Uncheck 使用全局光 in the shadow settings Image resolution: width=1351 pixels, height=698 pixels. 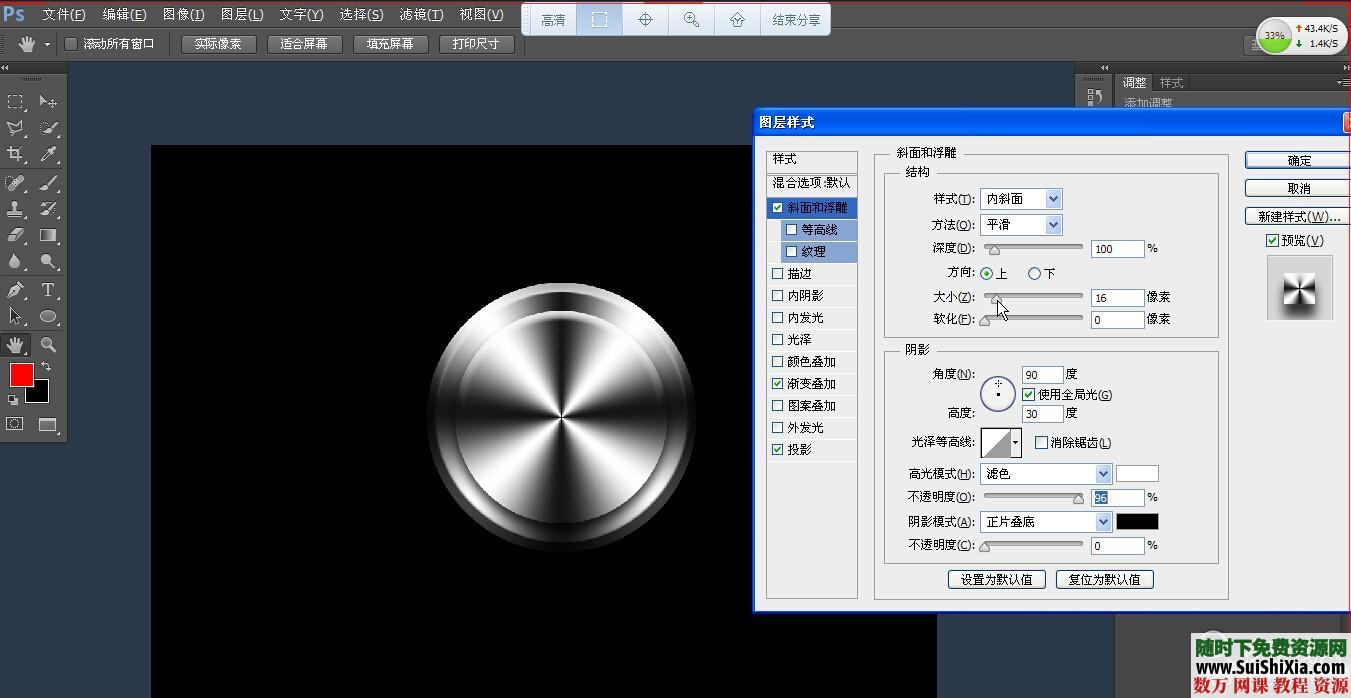(1028, 394)
